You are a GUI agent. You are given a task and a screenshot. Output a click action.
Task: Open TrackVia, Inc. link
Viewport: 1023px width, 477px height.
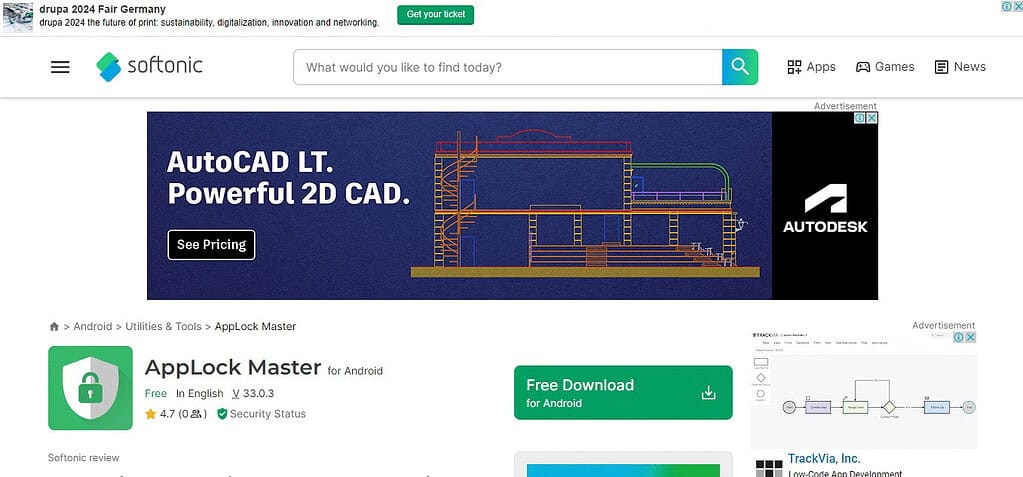[824, 459]
